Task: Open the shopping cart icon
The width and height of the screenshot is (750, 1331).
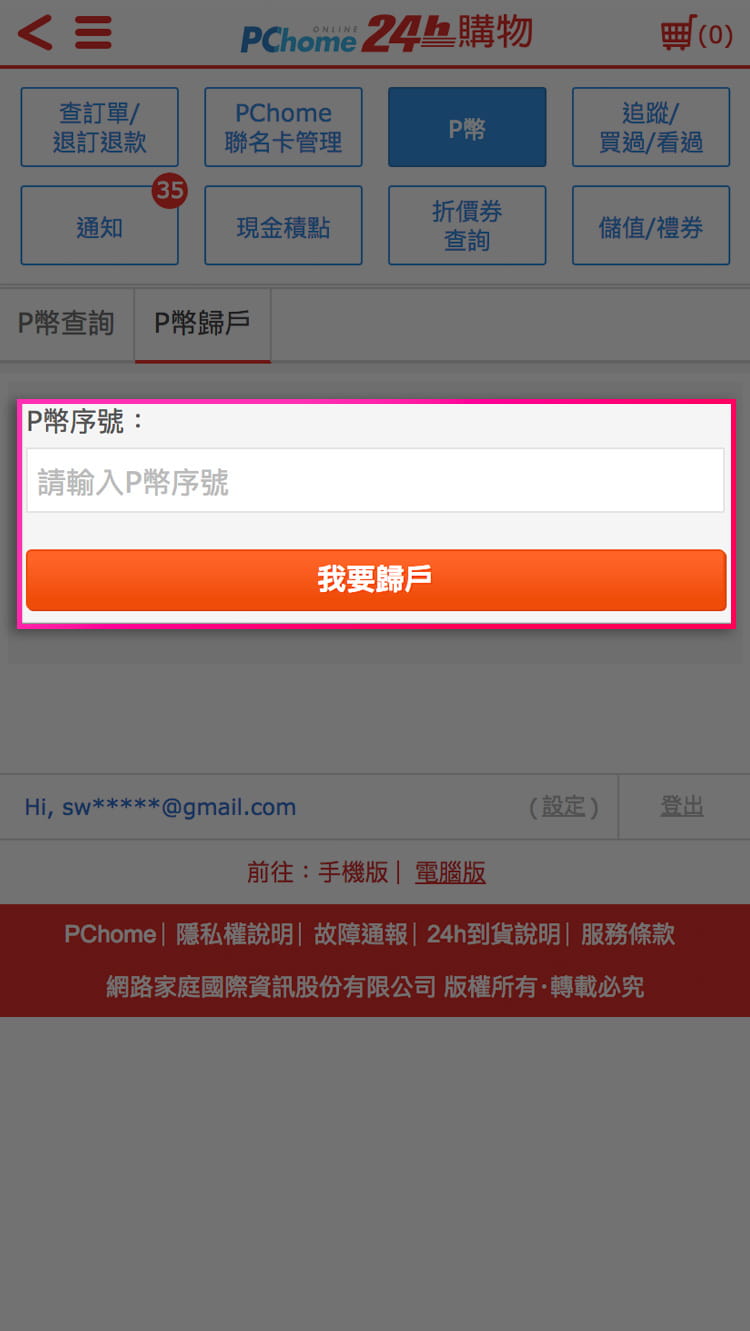Action: (697, 35)
